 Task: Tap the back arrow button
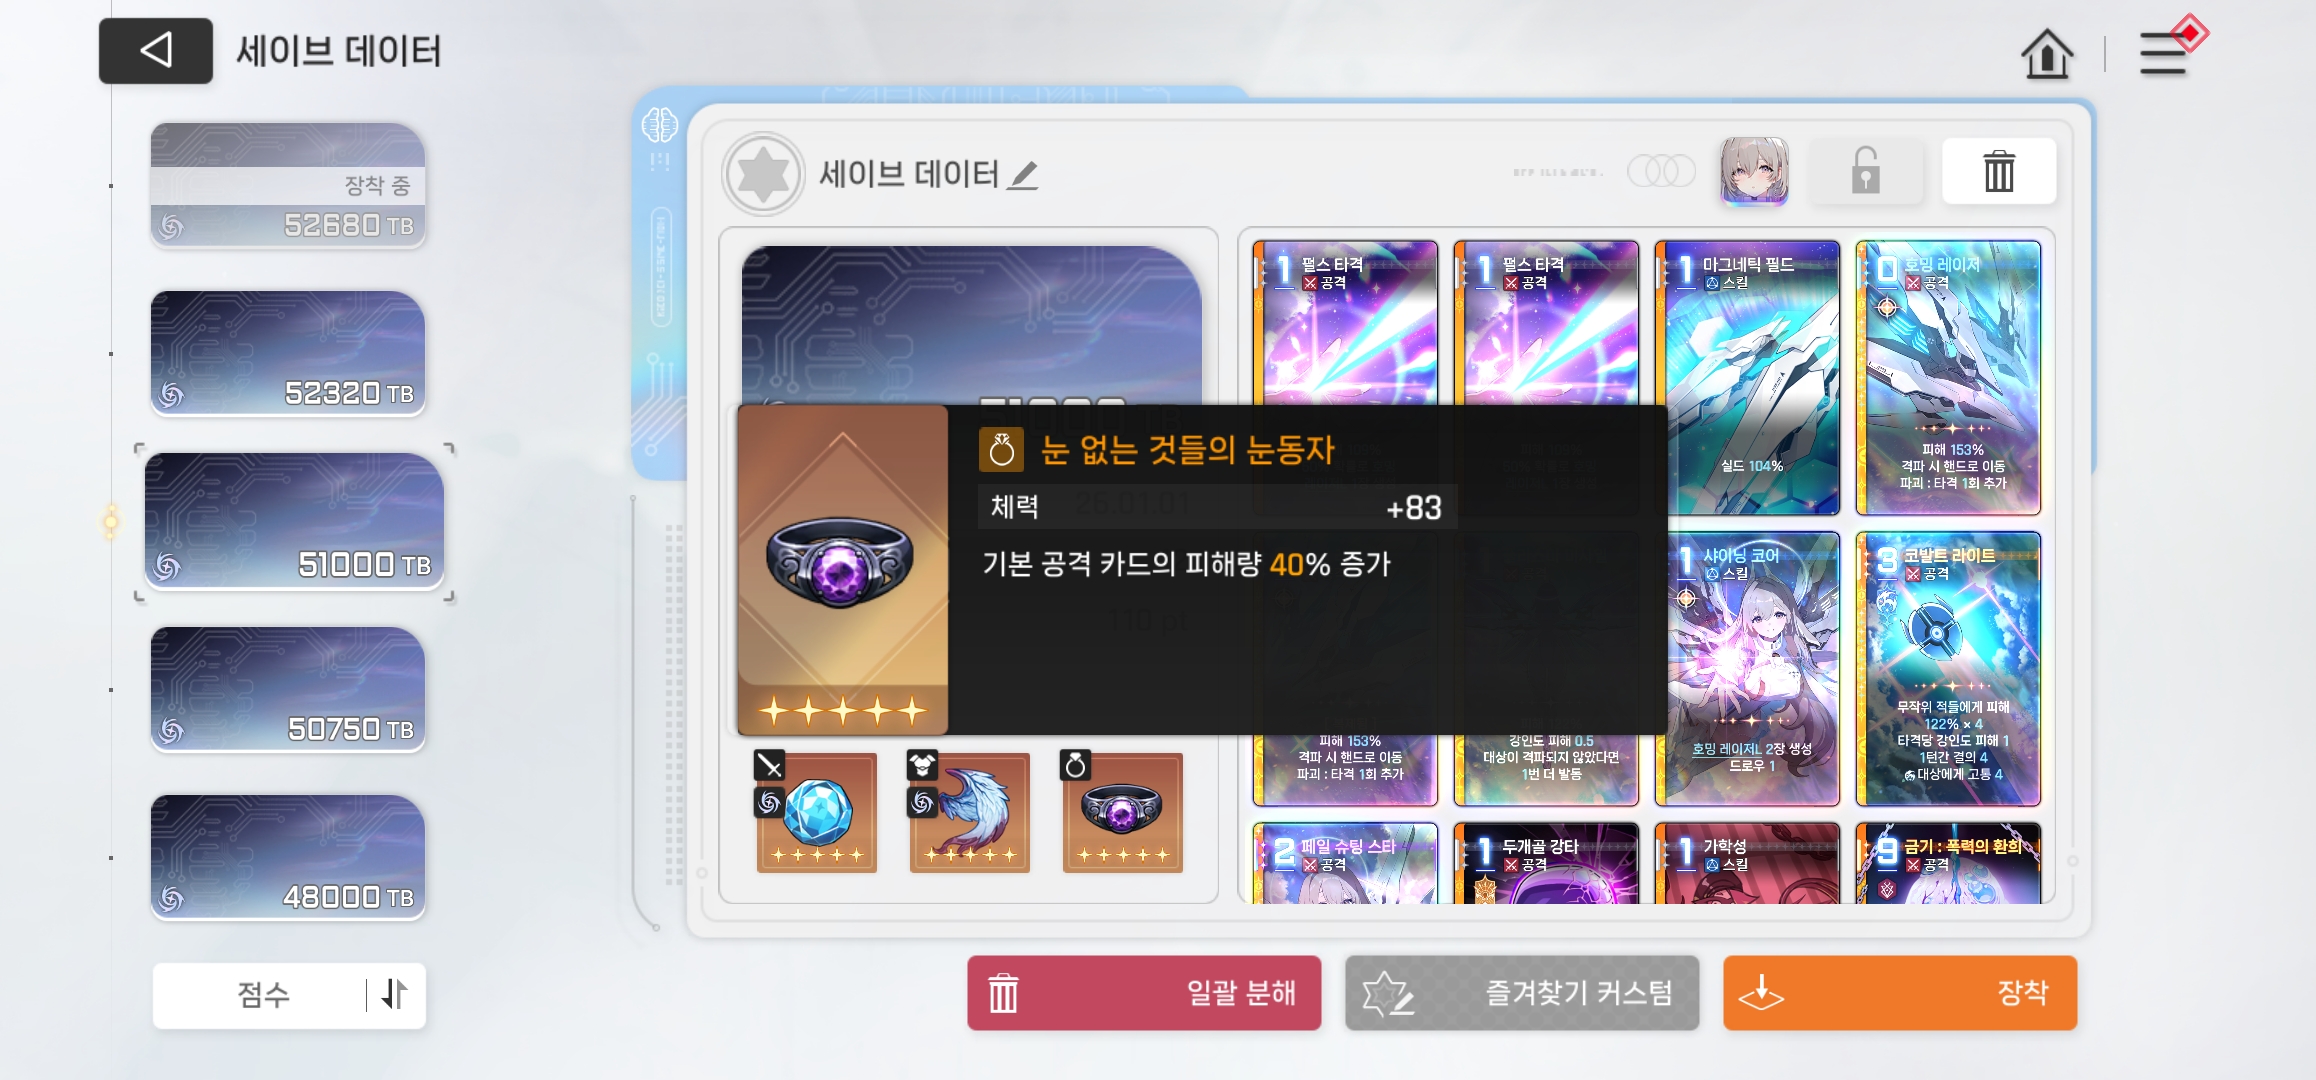[156, 50]
